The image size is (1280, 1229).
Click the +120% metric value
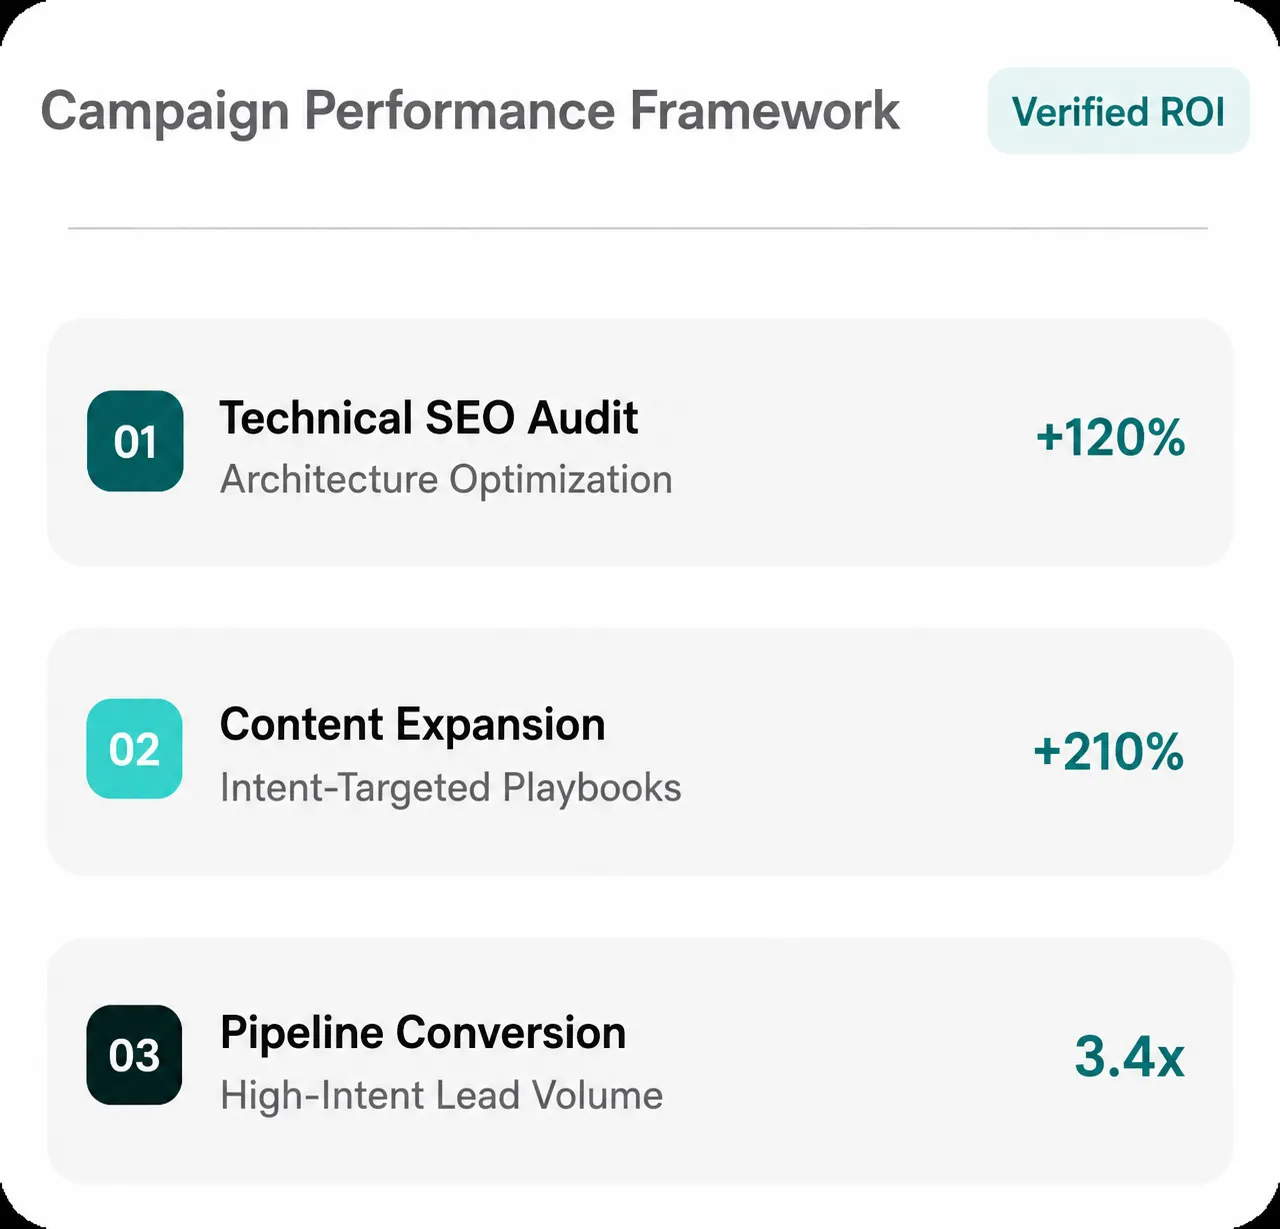click(x=1110, y=438)
